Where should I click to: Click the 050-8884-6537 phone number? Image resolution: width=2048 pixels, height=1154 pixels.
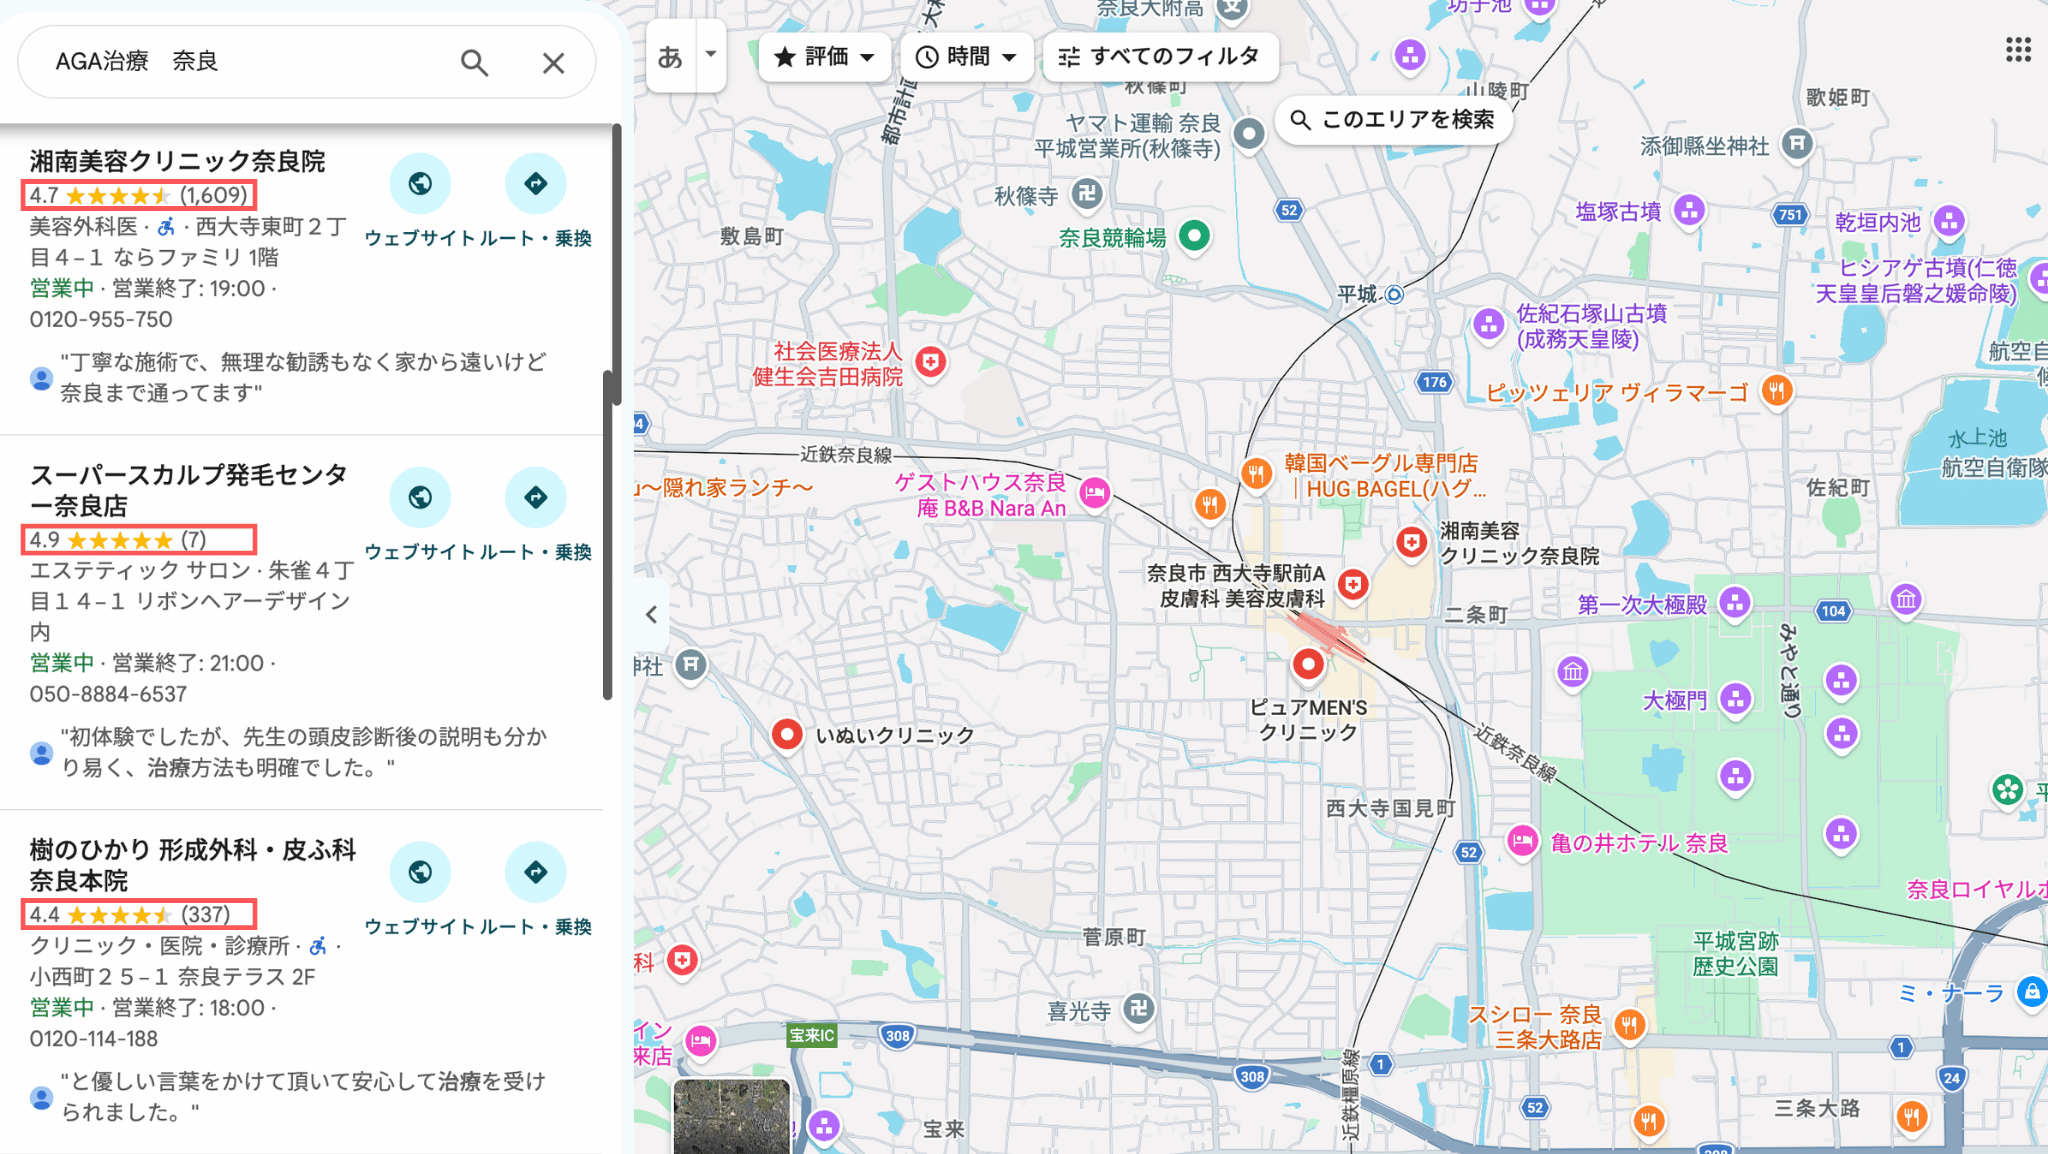click(x=108, y=695)
